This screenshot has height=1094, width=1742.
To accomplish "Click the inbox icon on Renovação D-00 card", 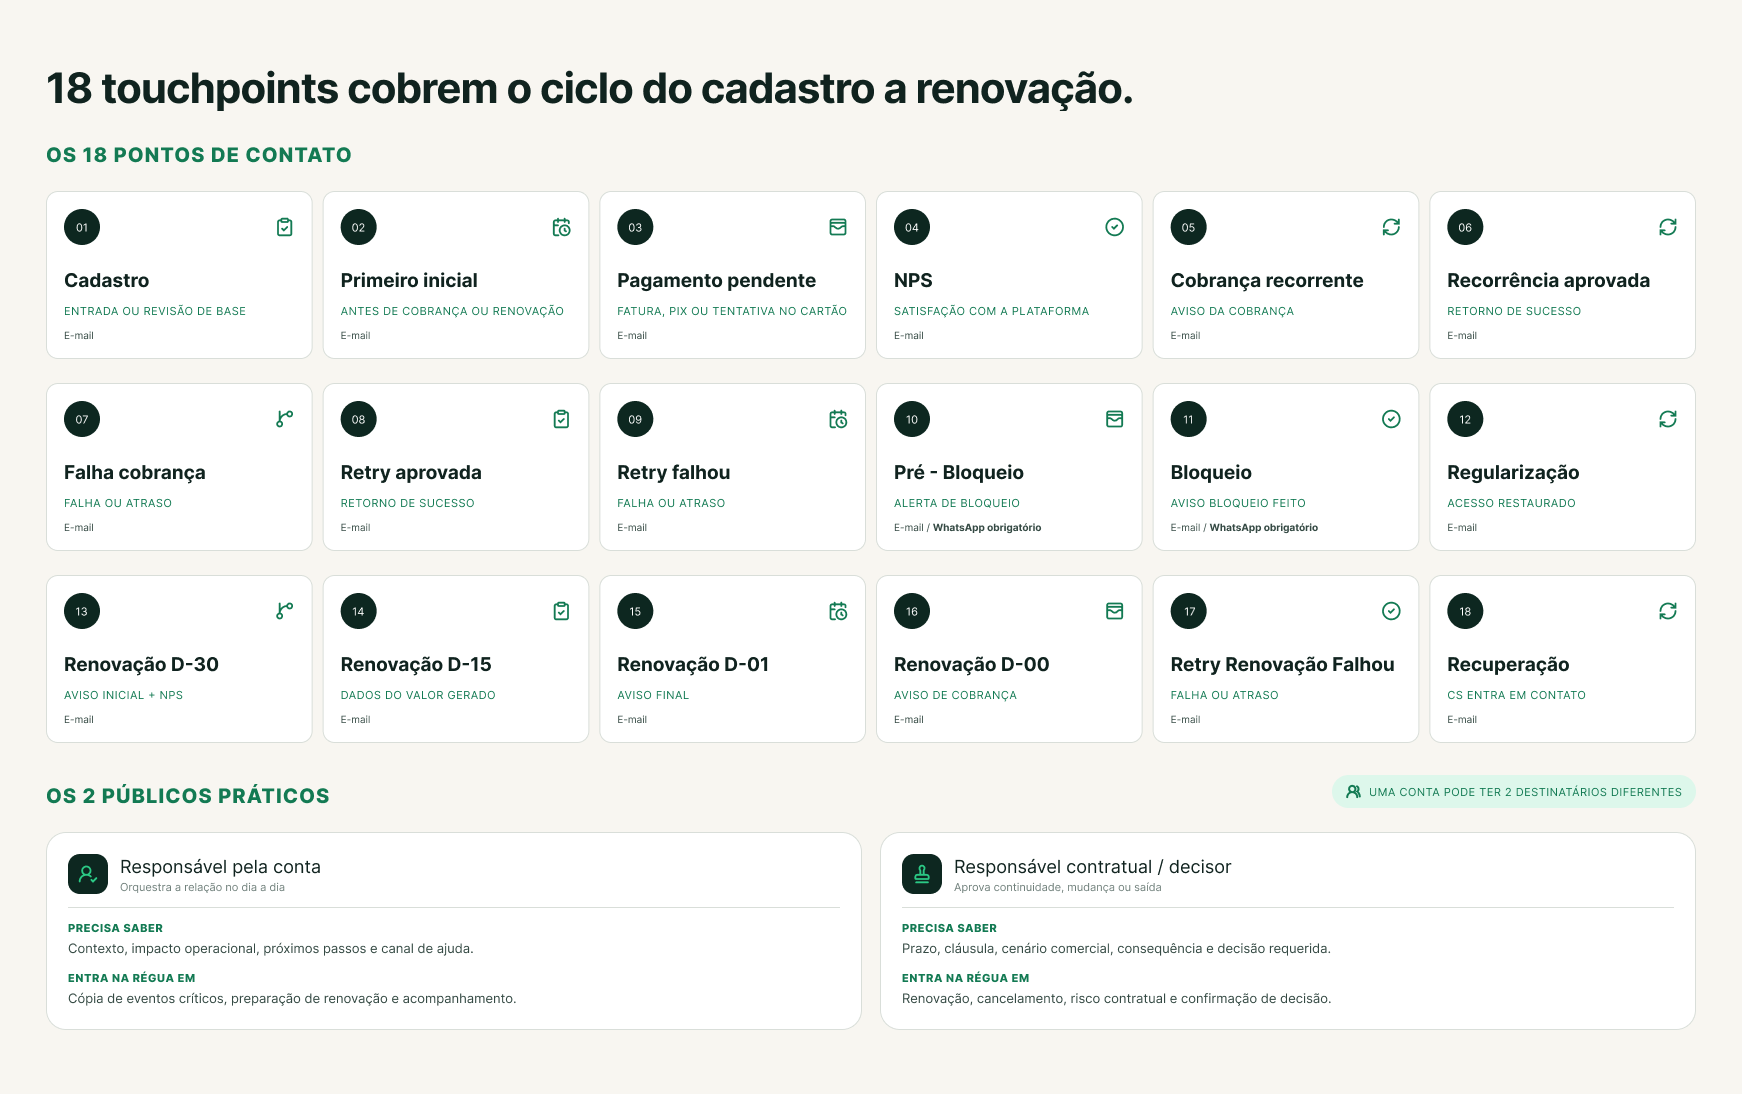I will pyautogui.click(x=1115, y=611).
